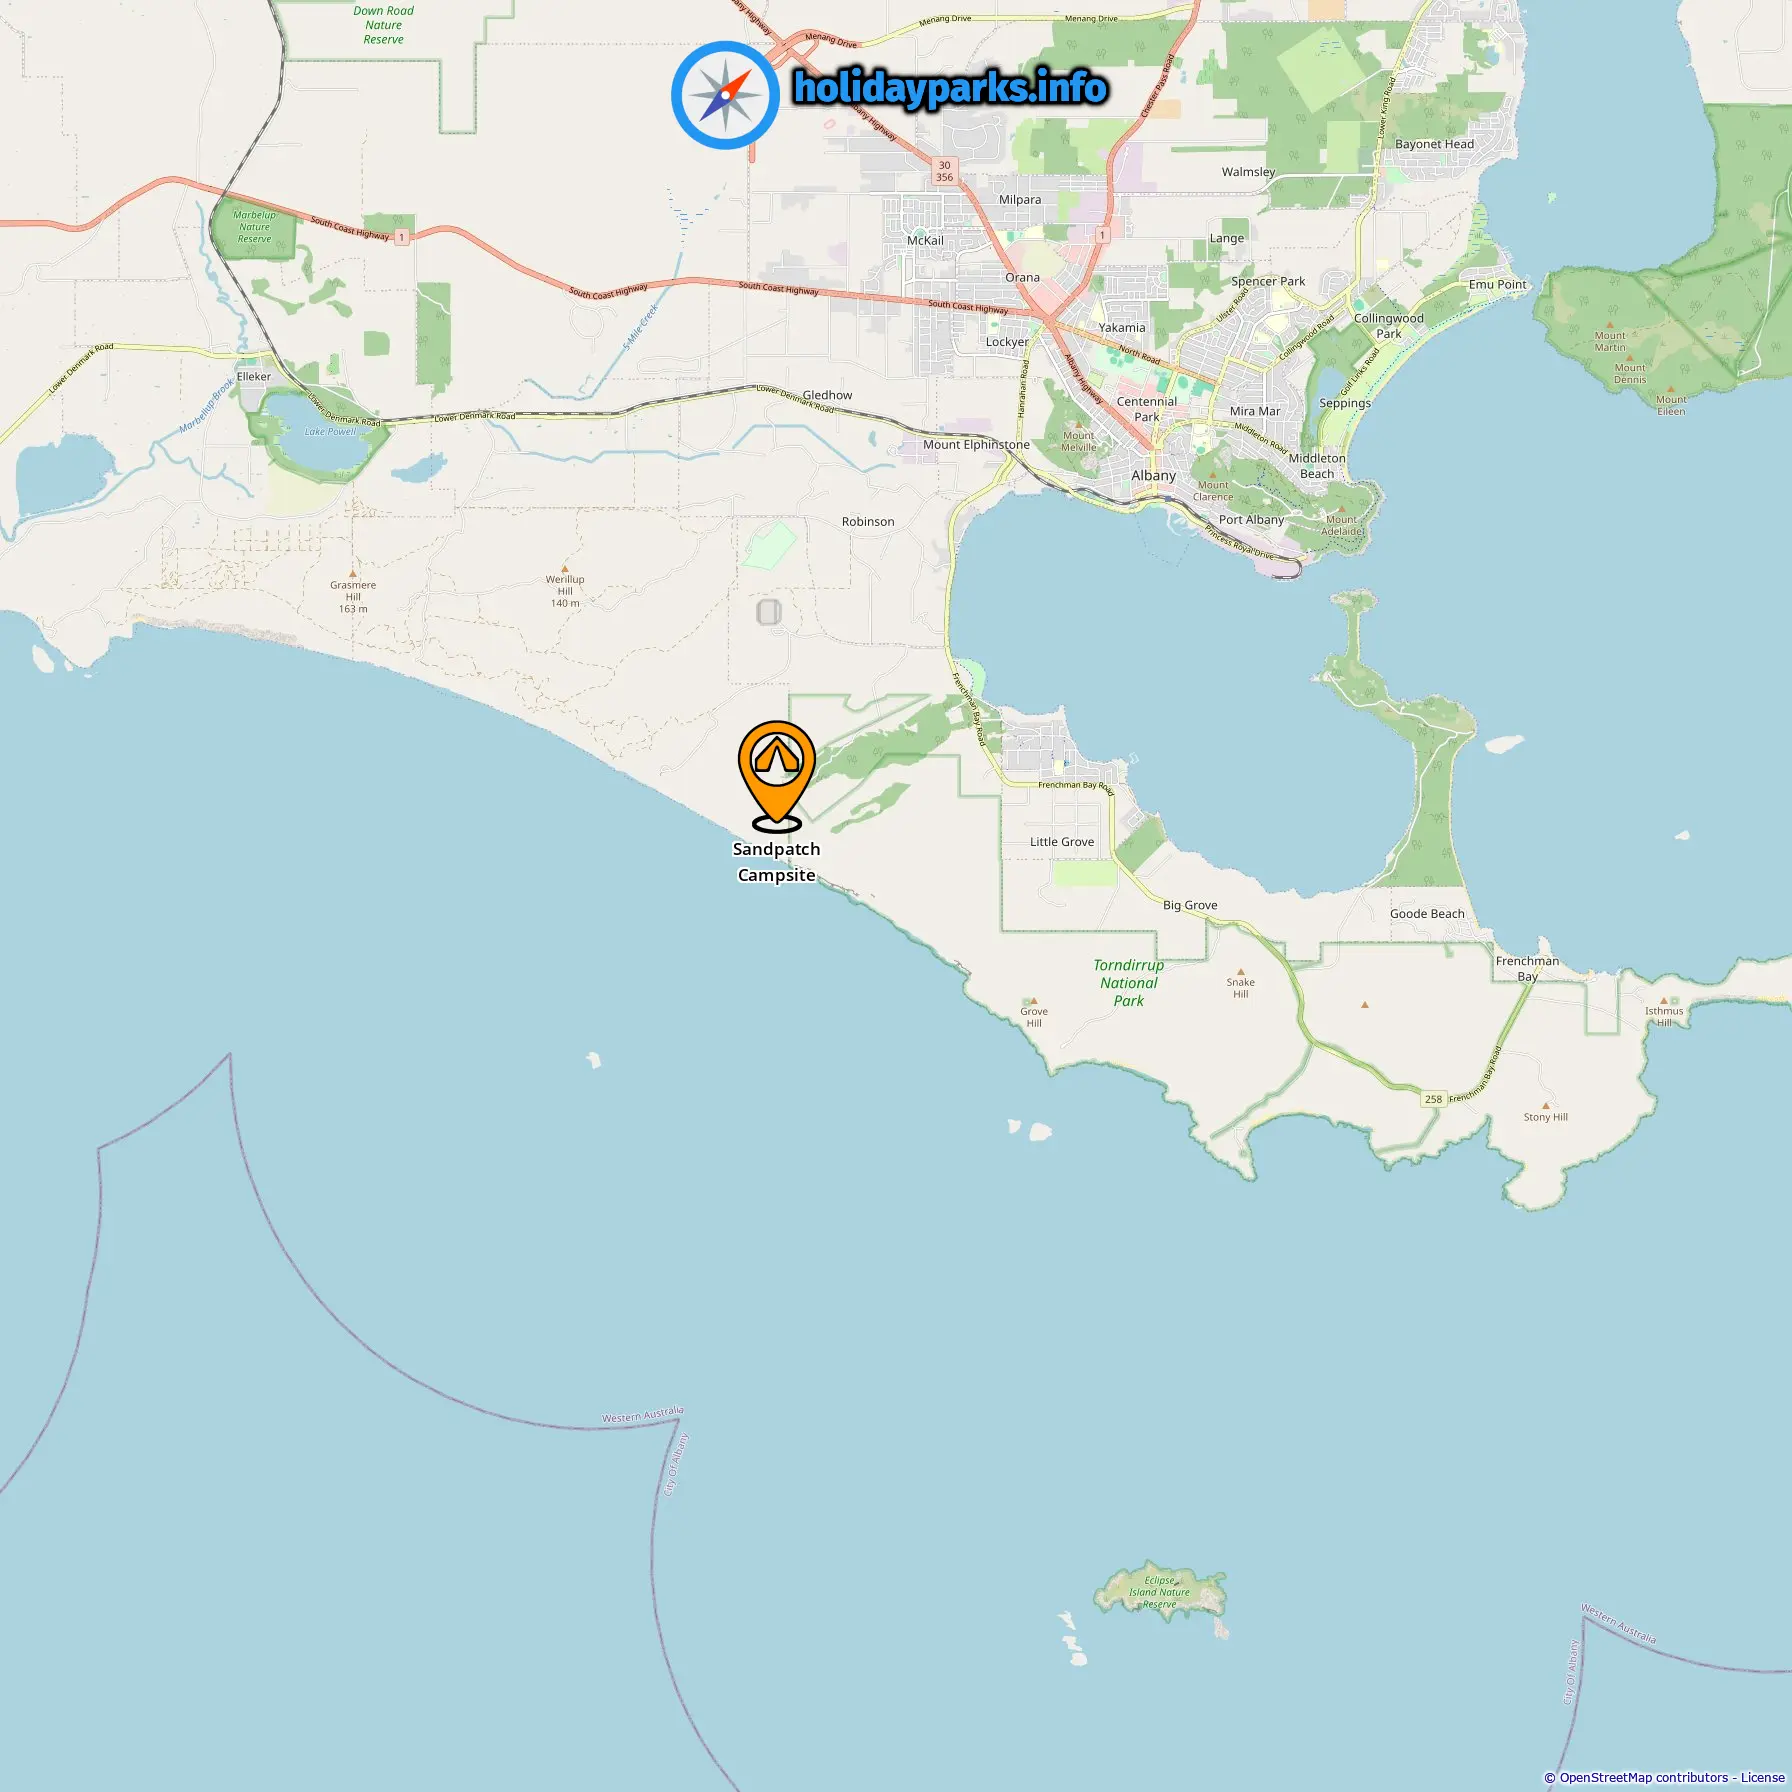
Task: Click the Torndirrup National Park label
Action: click(1129, 983)
